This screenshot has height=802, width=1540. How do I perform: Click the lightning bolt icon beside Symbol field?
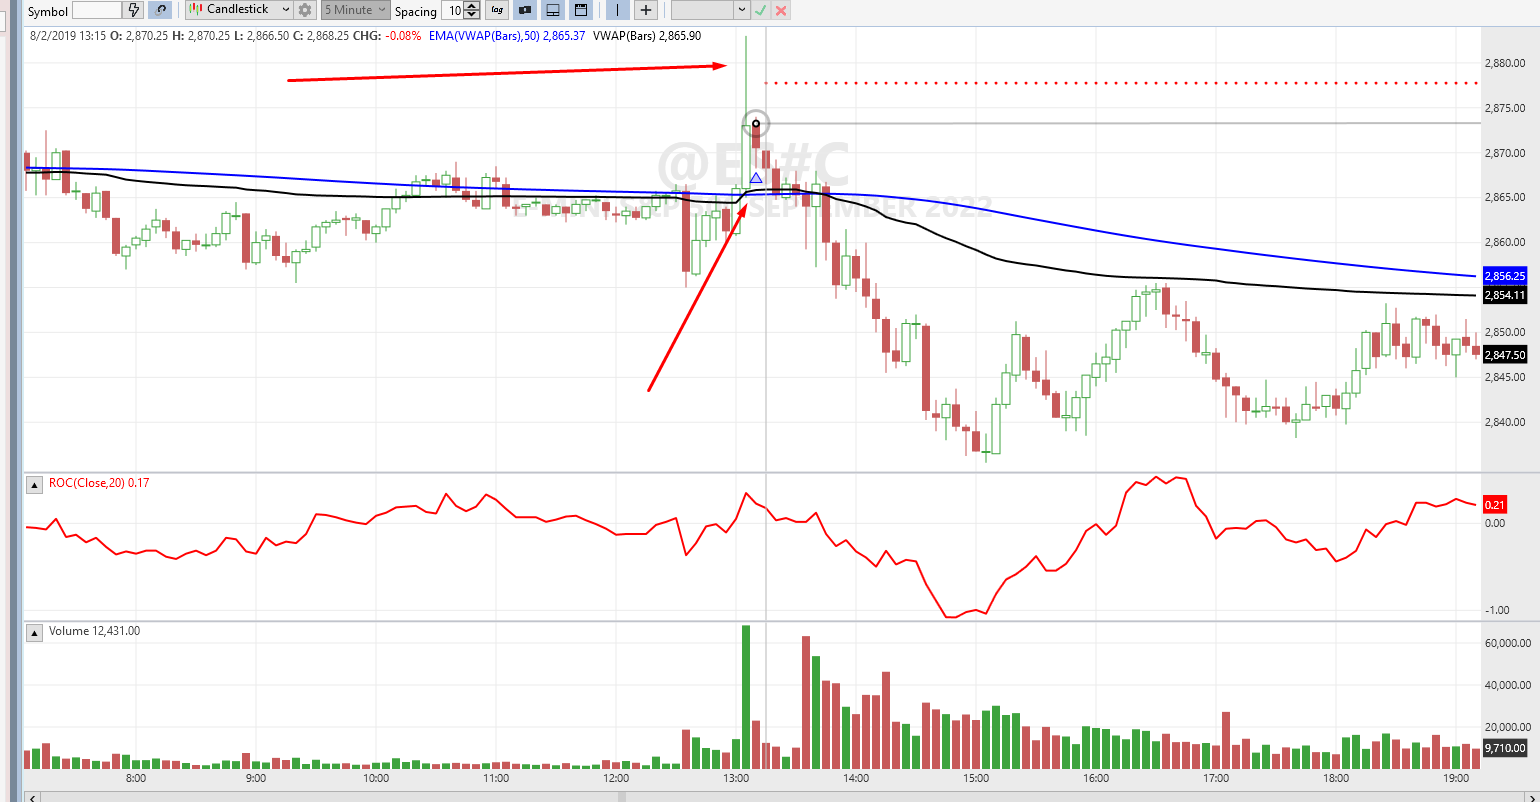[135, 10]
